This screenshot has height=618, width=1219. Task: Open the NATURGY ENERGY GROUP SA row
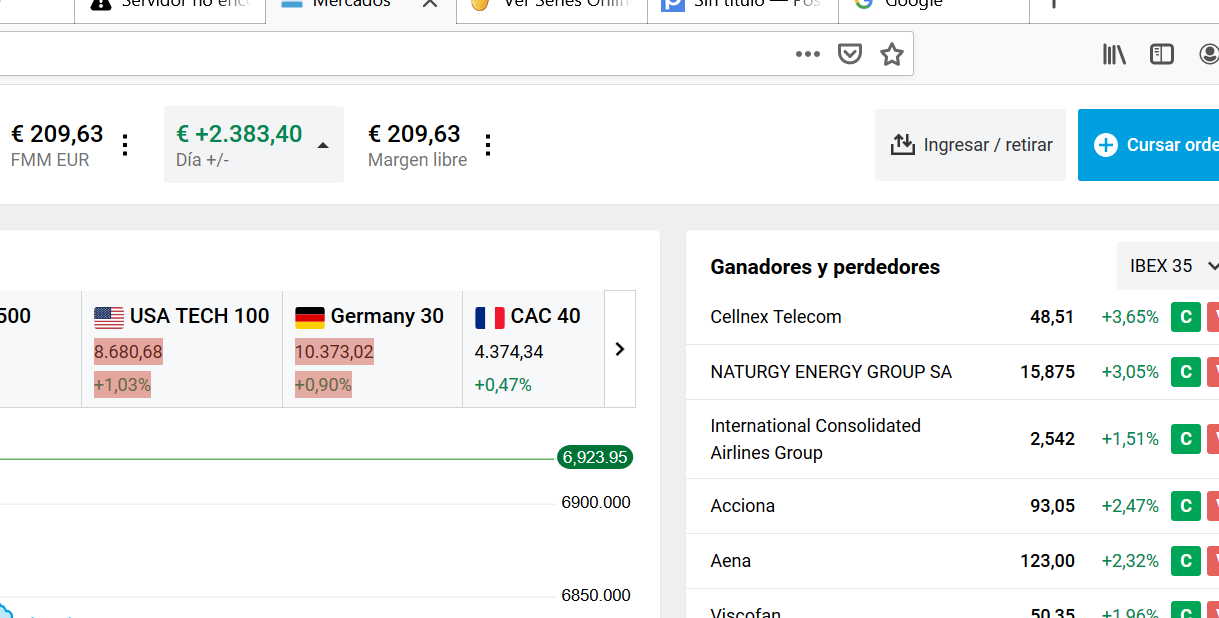point(952,372)
